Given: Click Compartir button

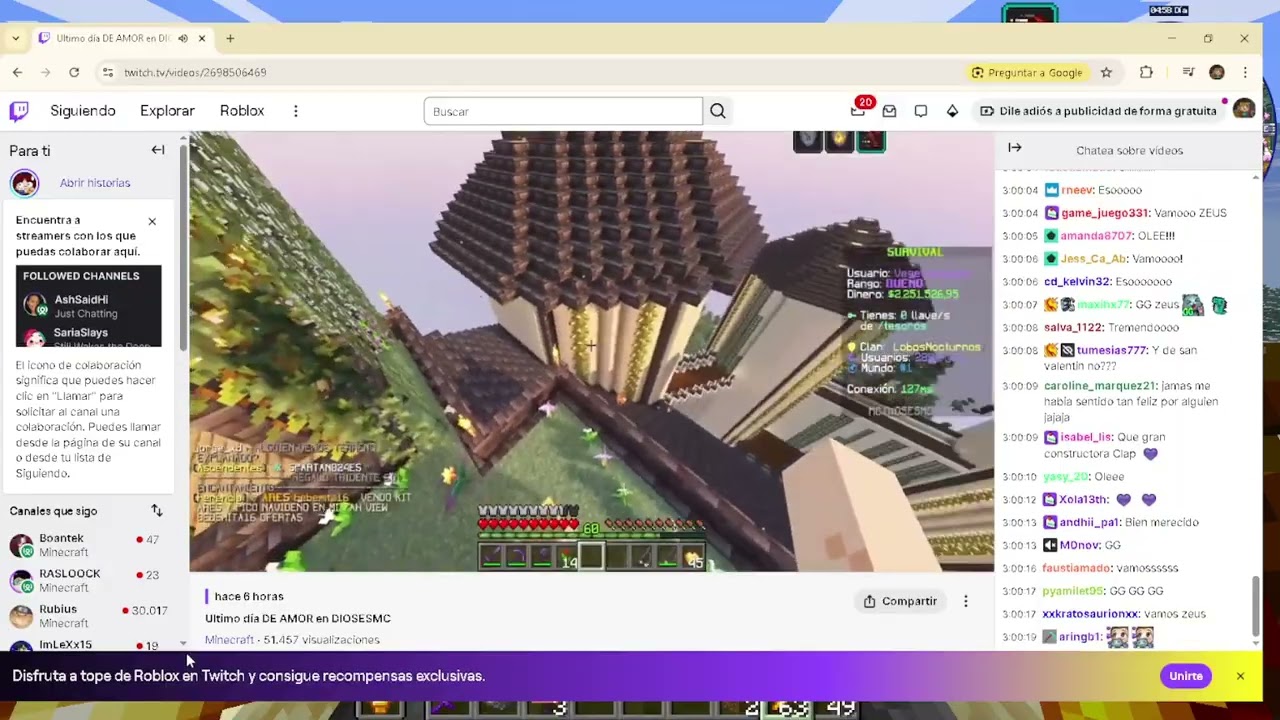Looking at the screenshot, I should coord(900,601).
